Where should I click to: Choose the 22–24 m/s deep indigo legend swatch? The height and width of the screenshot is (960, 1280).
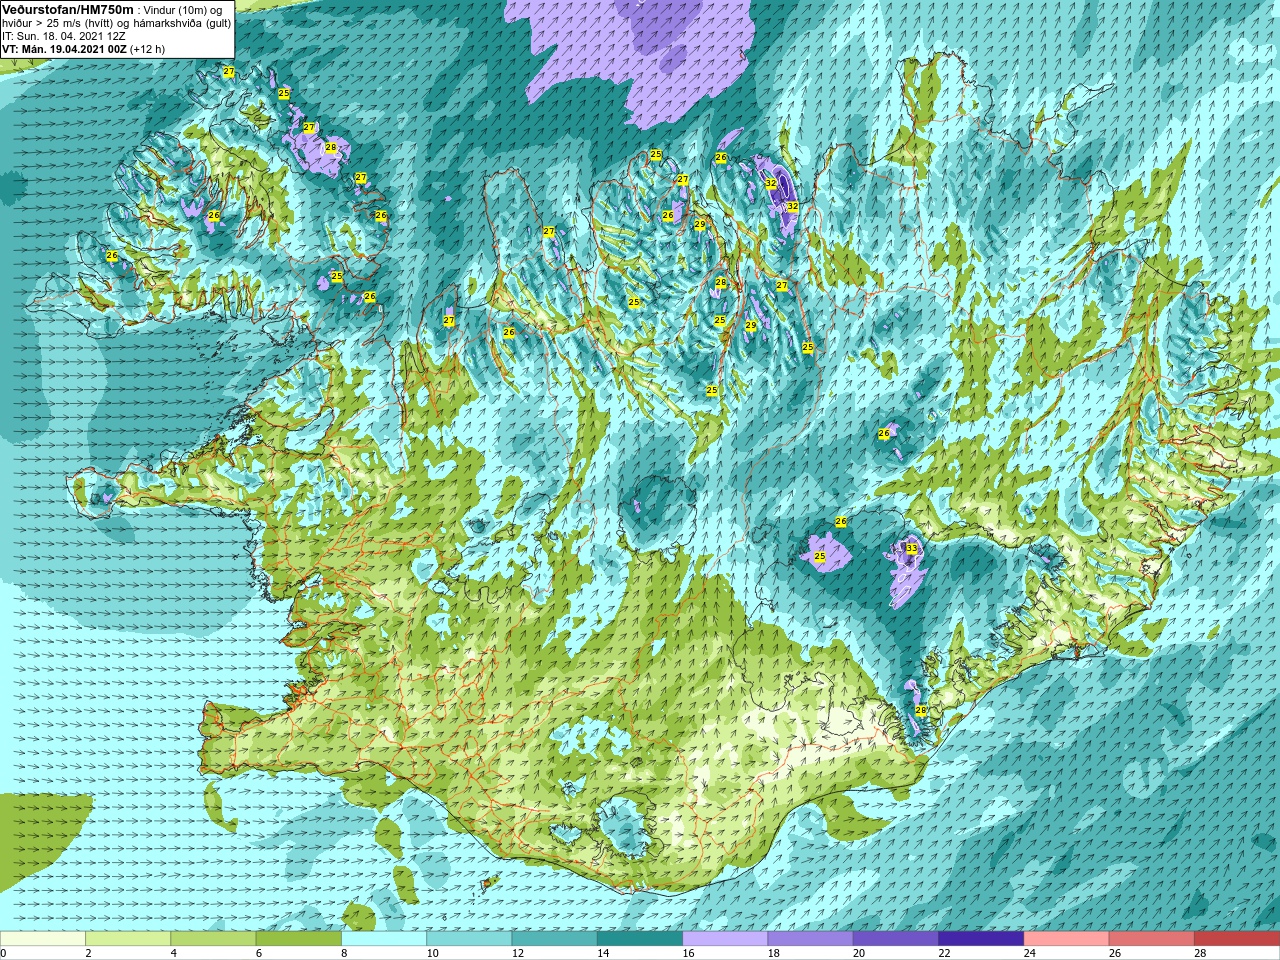click(x=981, y=939)
